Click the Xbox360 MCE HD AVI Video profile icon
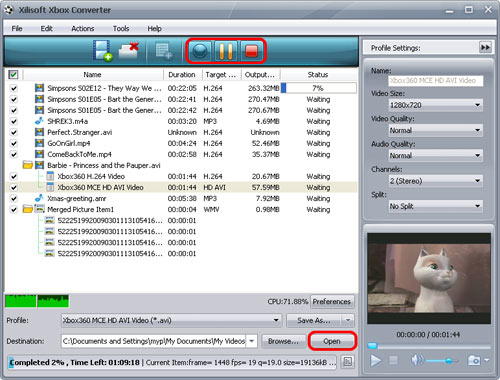 50,187
